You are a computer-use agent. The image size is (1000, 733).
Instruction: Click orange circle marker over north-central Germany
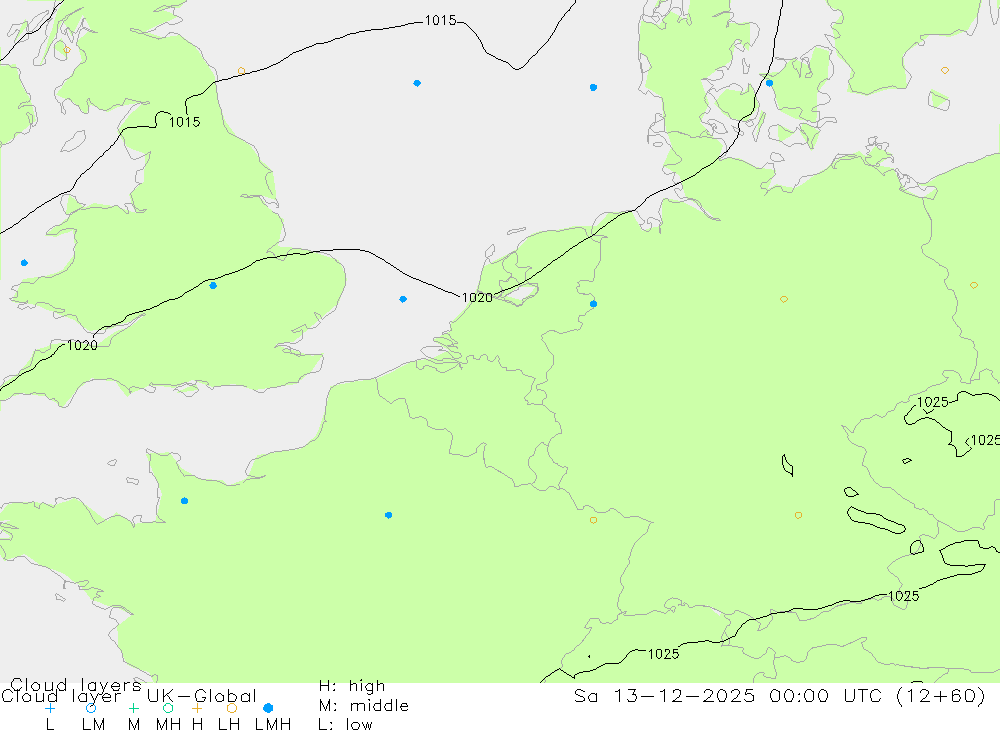[784, 299]
